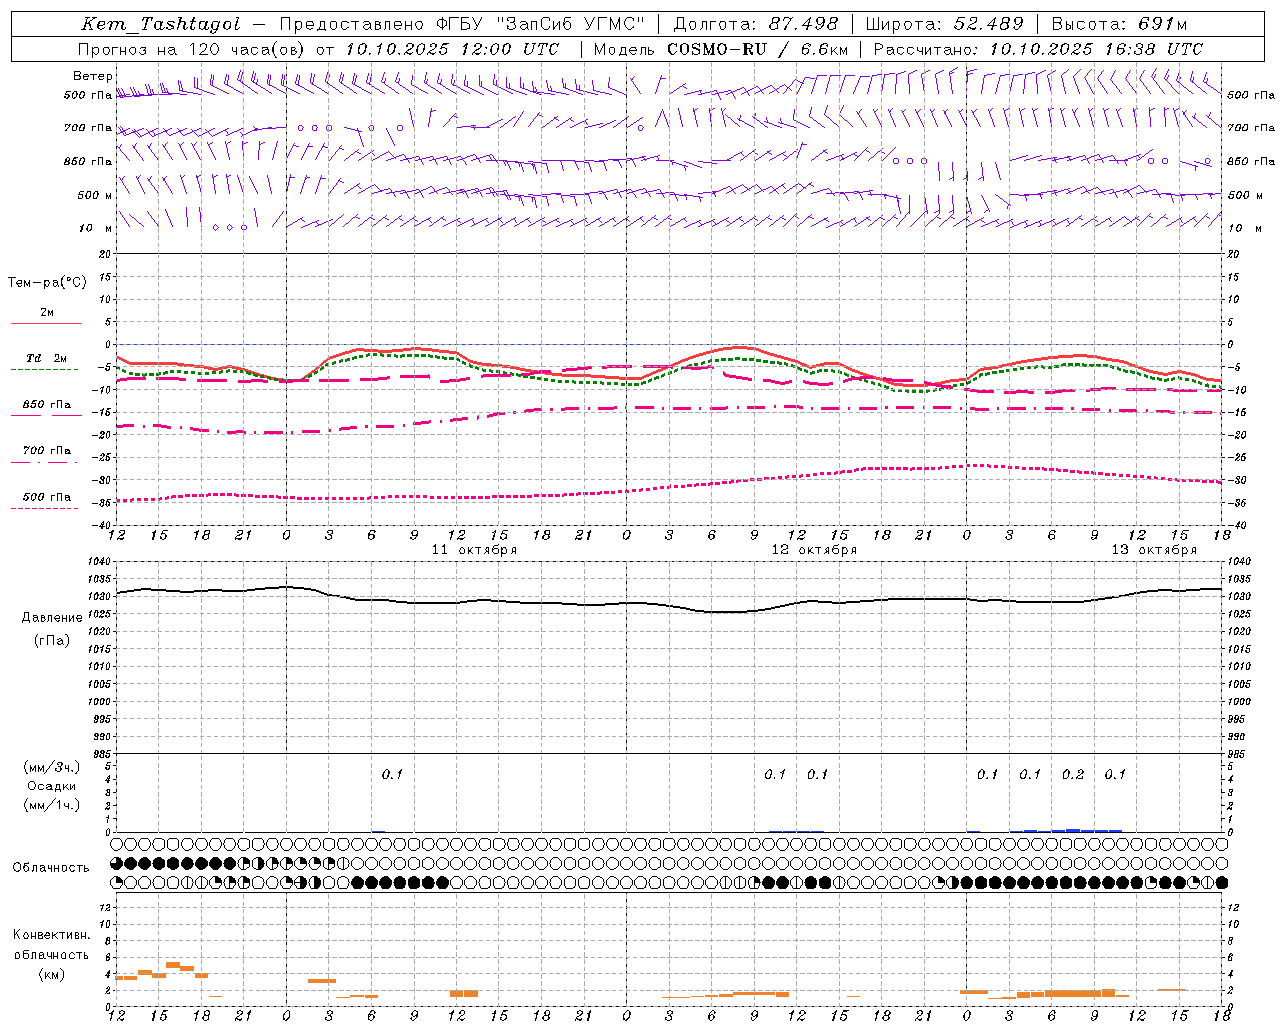1280x1024 pixels.
Task: Click the 1040 value on the left pressure axis
Action: 101,562
